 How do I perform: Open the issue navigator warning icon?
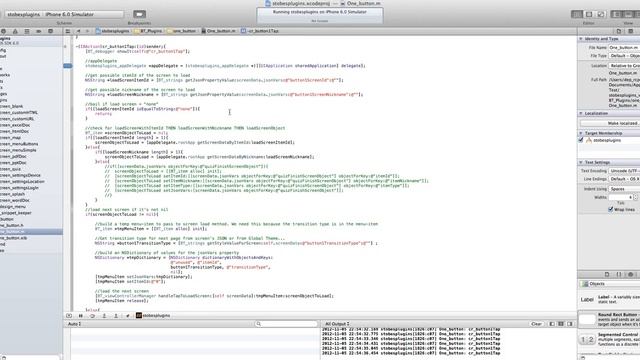click(15, 31)
